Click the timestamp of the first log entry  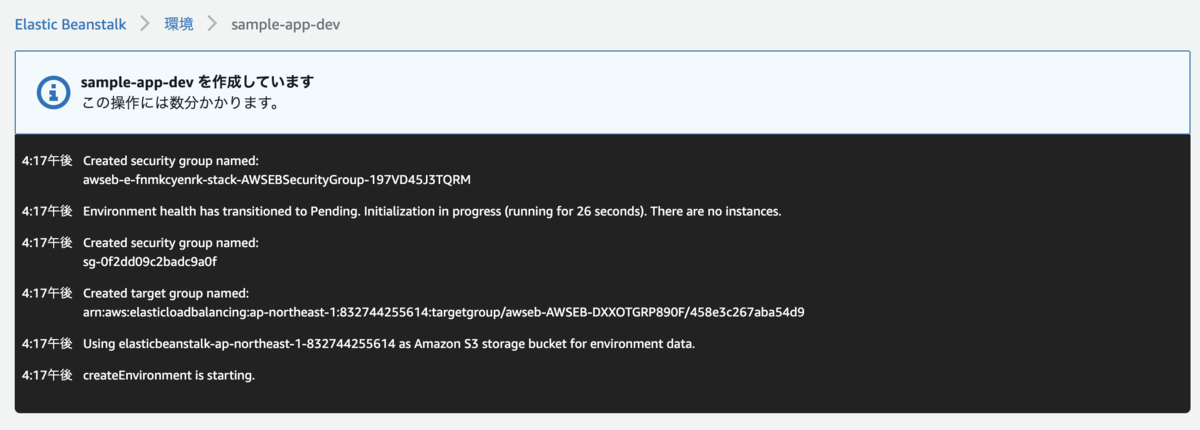47,160
